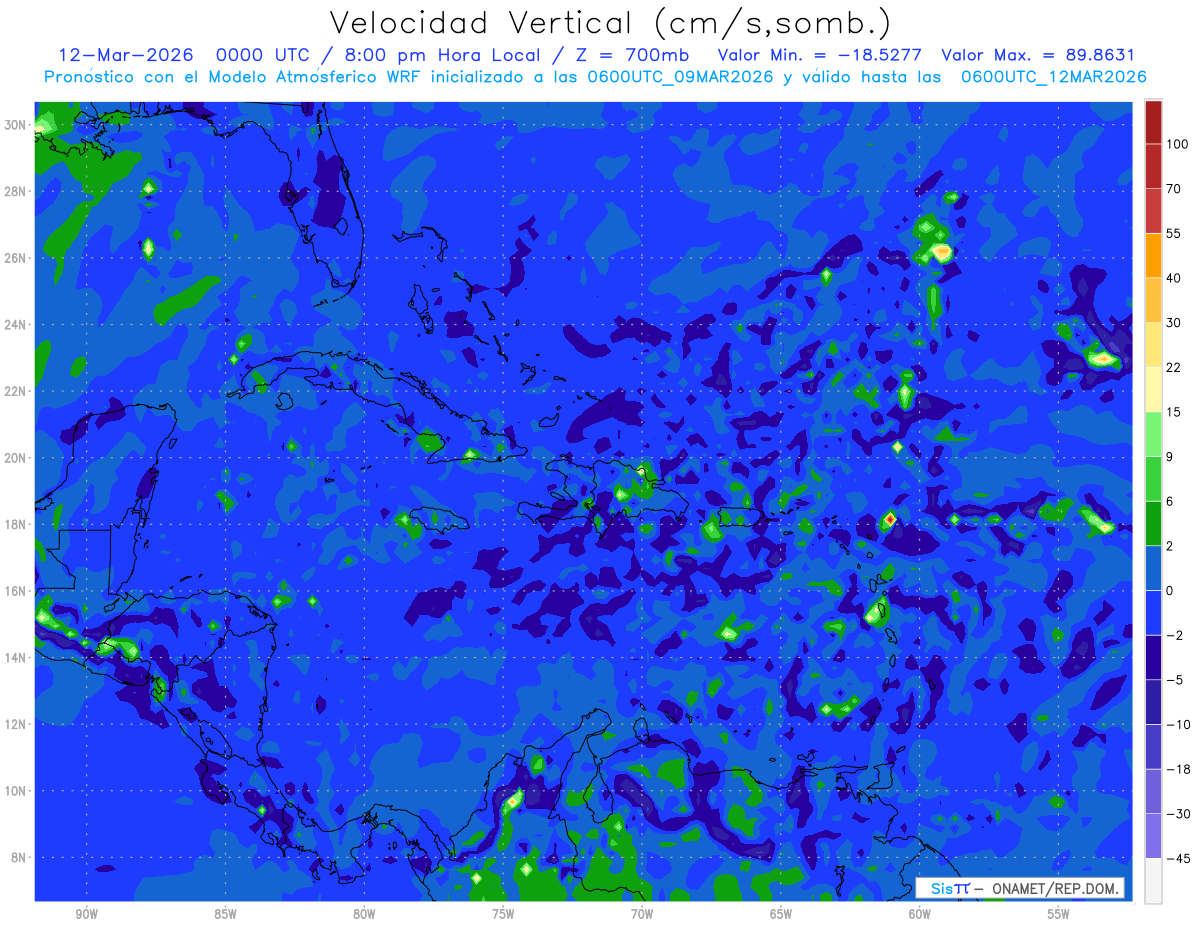Click the '0000 UTC' time label
This screenshot has height=927, width=1200.
(x=262, y=54)
